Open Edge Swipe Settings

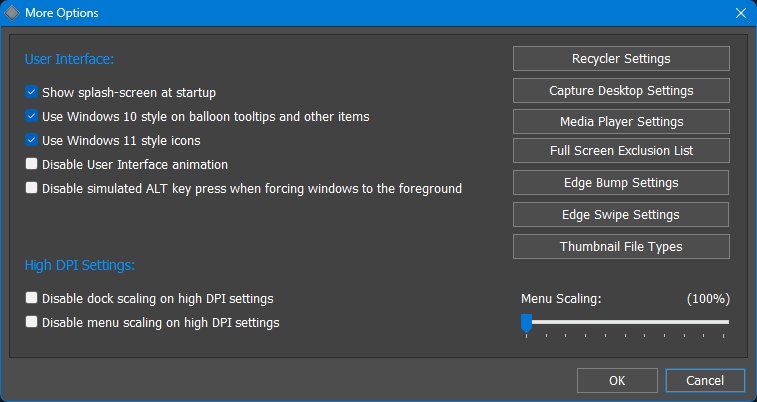(x=621, y=214)
